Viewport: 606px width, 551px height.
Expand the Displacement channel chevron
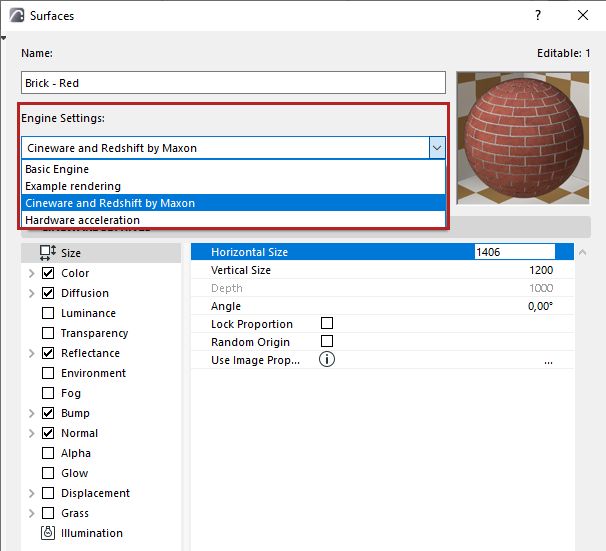32,493
